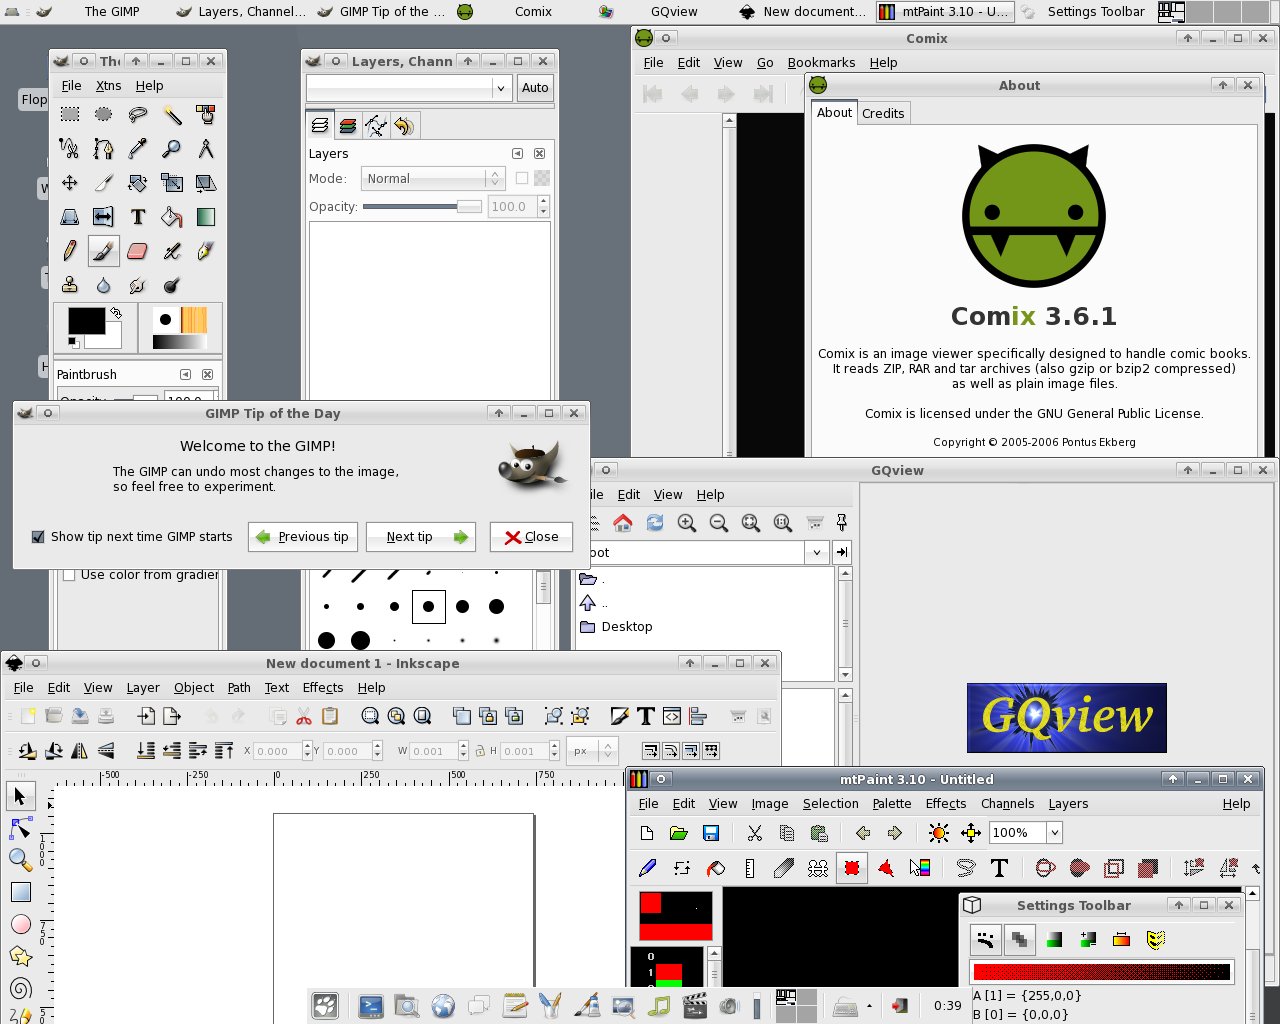Select the Rectangle Select tool in GIMP

pos(70,115)
